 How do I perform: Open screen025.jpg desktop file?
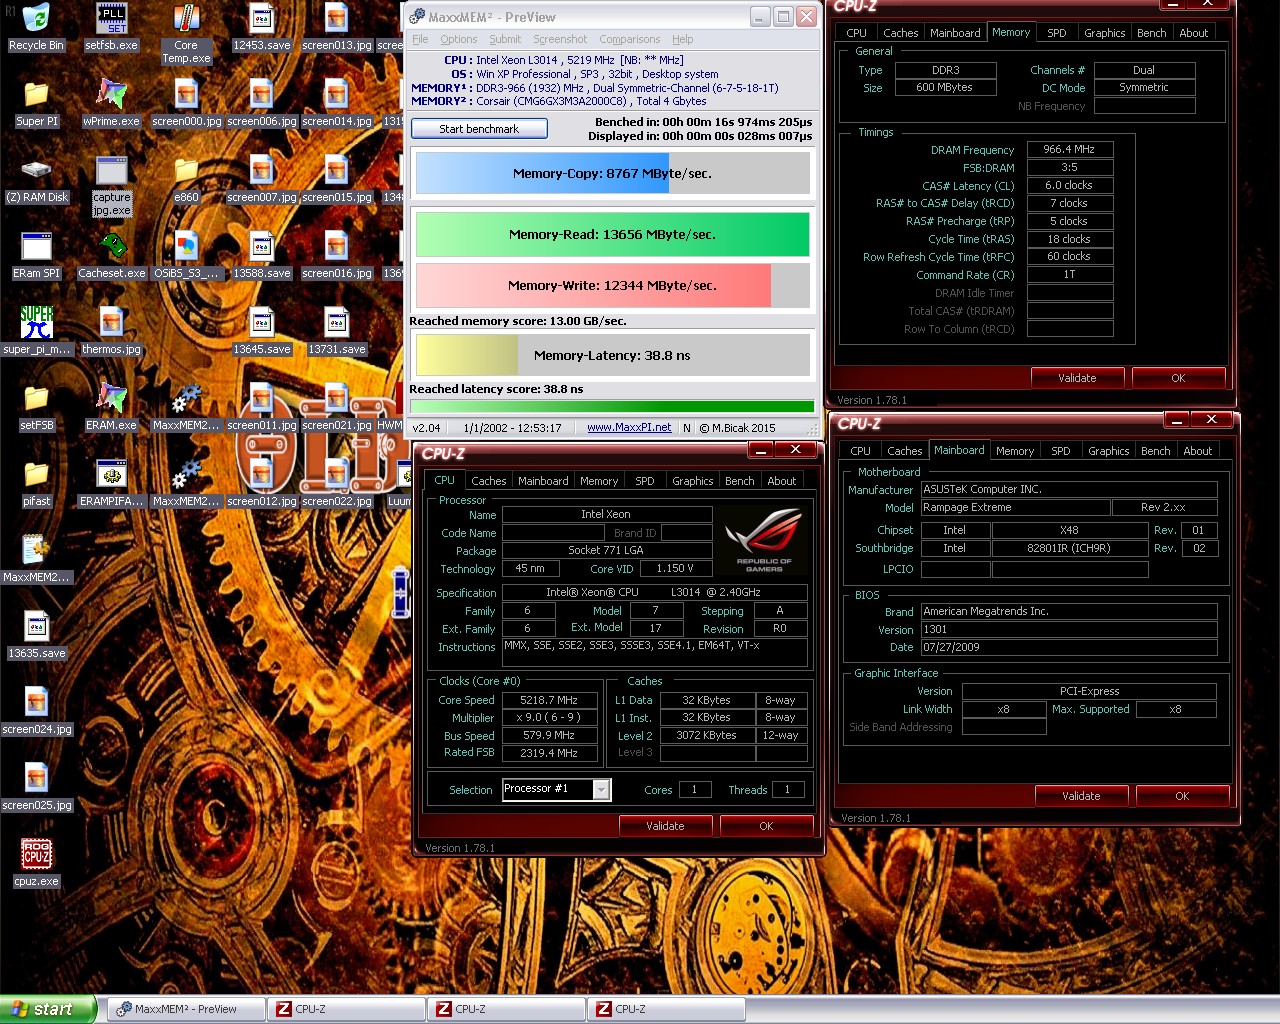[37, 787]
